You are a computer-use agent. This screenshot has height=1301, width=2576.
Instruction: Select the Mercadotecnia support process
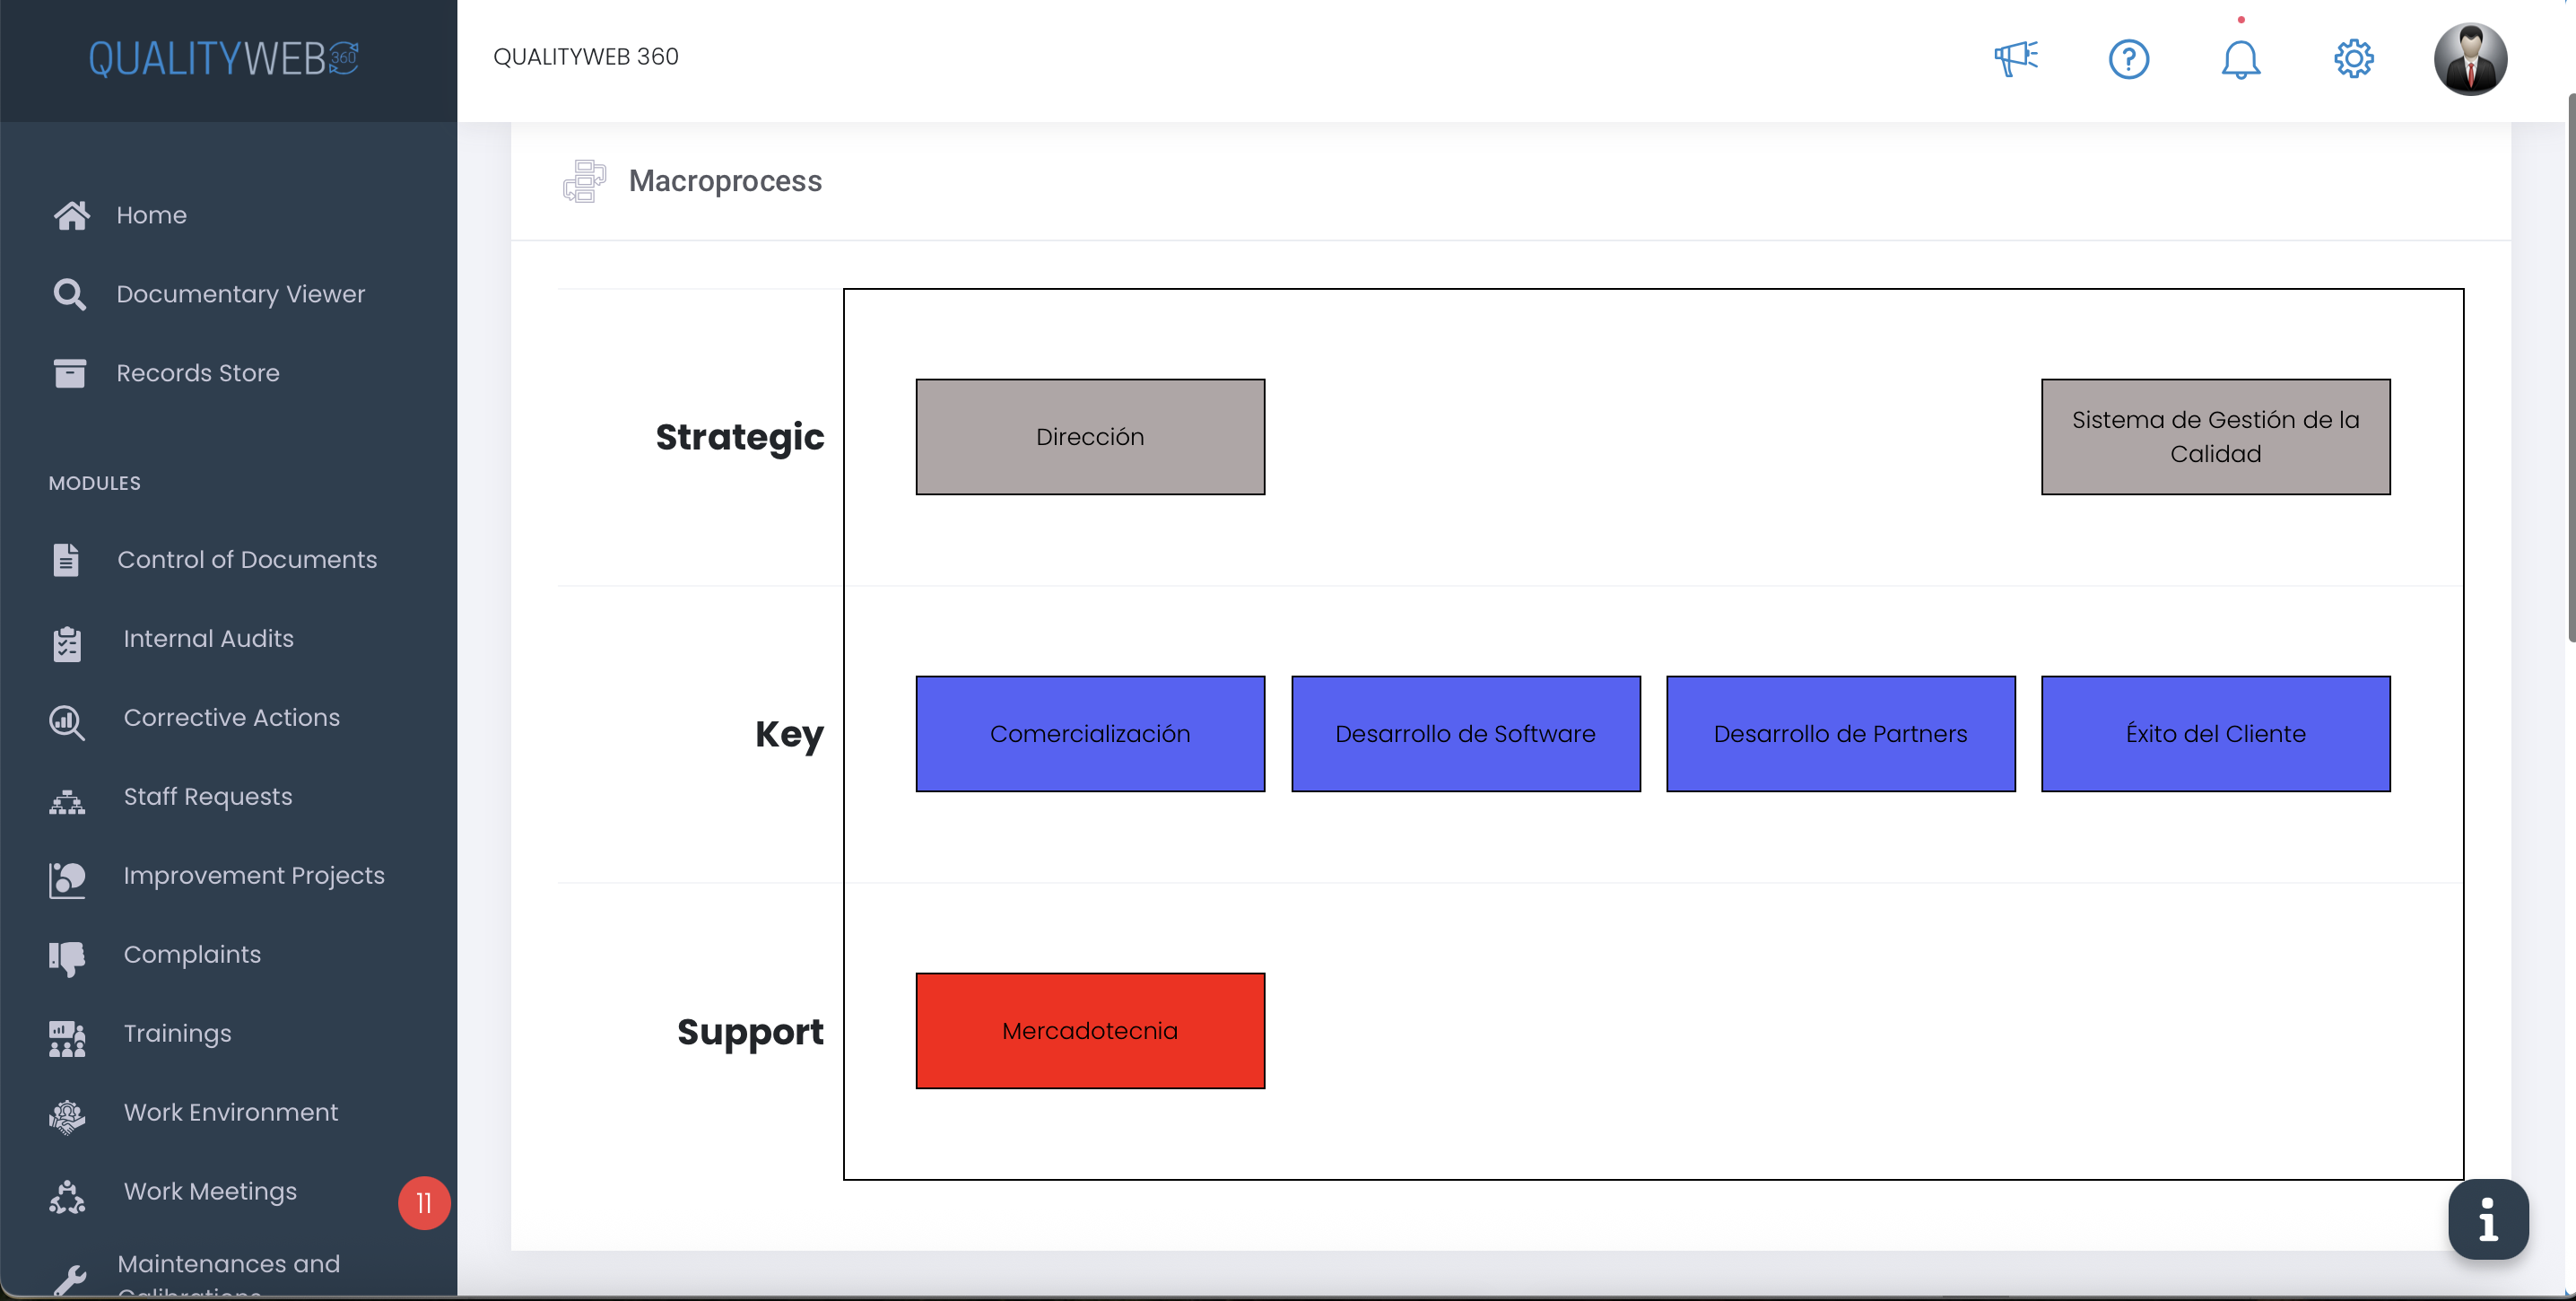[1090, 1030]
